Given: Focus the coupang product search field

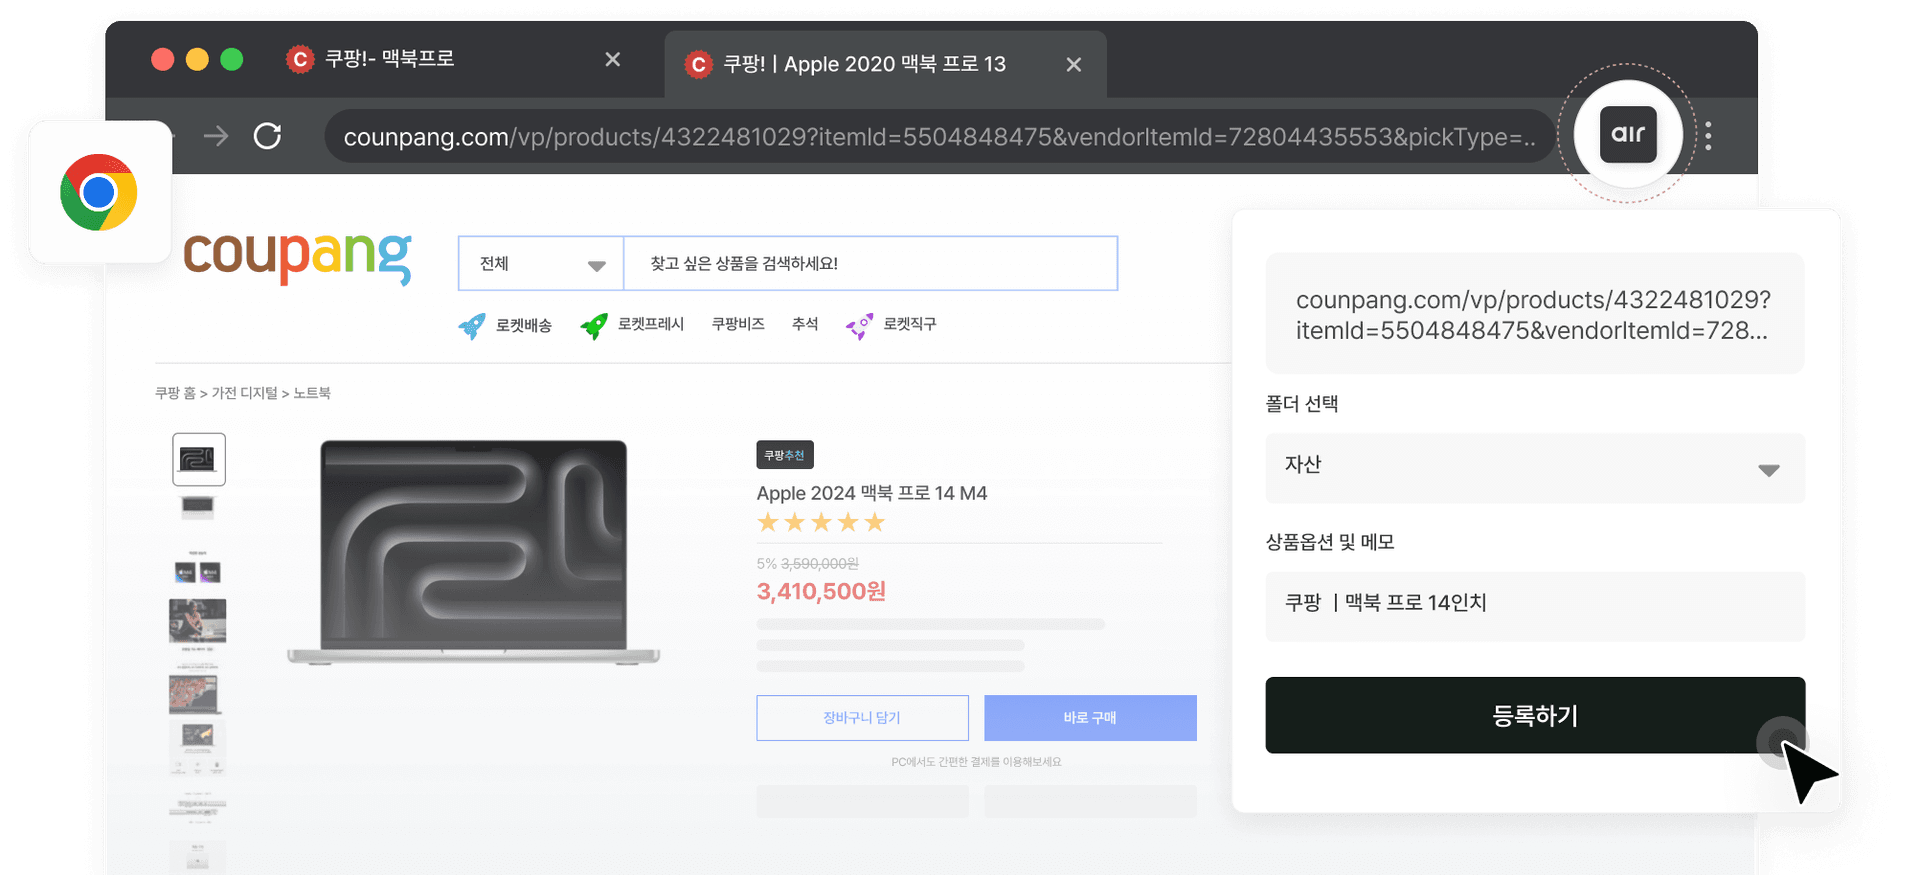Looking at the screenshot, I should [x=870, y=264].
